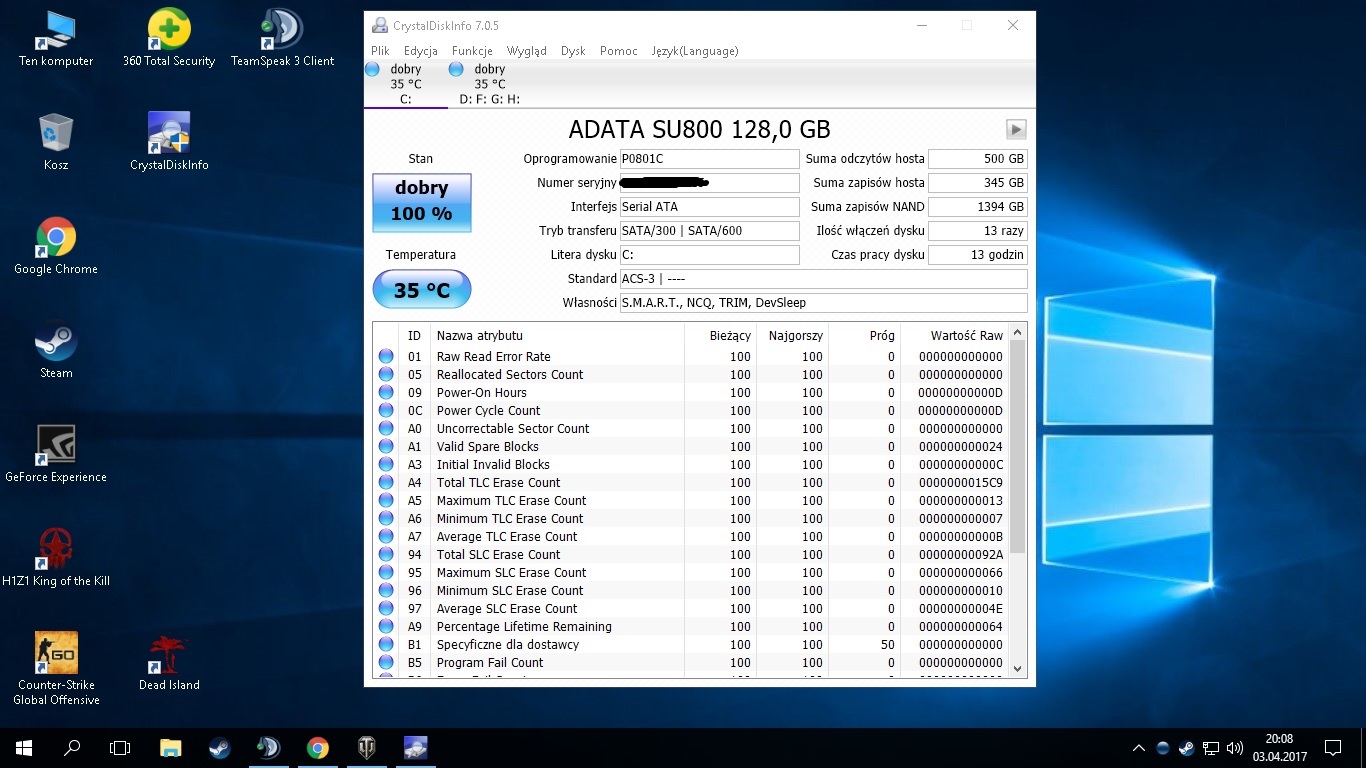Viewport: 1366px width, 768px height.
Task: Select Reallocated Sectors Count row
Action: (x=691, y=375)
